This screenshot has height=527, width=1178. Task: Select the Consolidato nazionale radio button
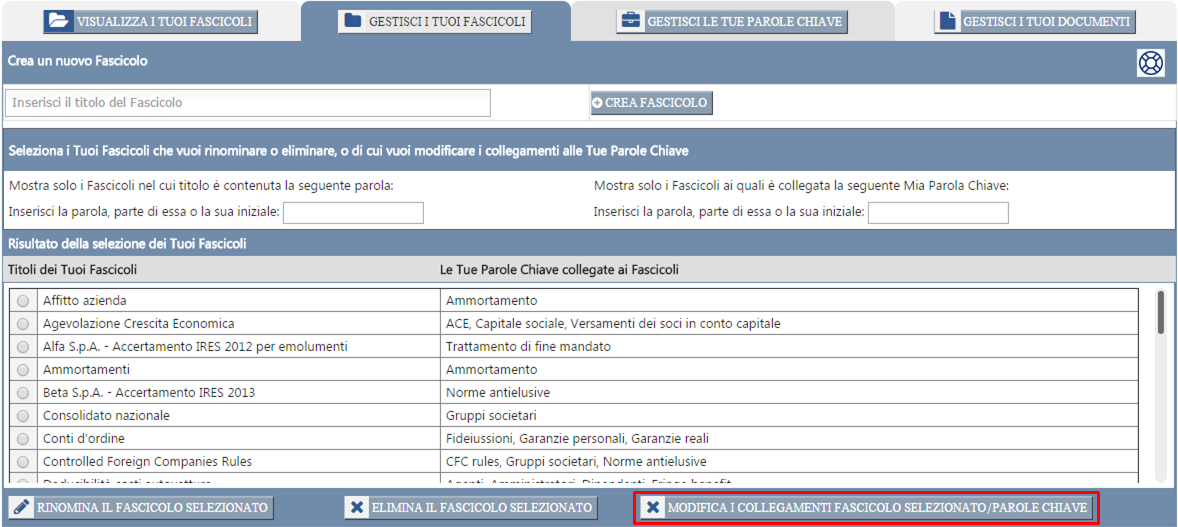click(x=23, y=416)
